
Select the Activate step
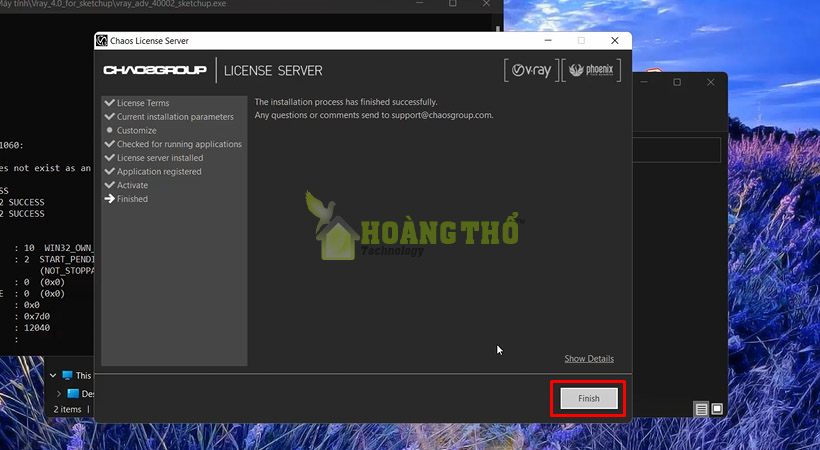132,185
